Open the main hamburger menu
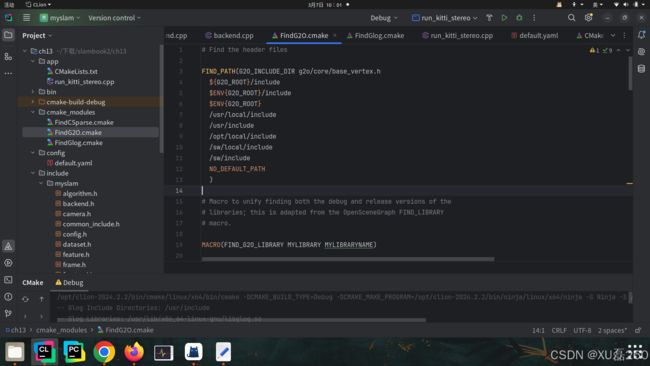 click(27, 18)
